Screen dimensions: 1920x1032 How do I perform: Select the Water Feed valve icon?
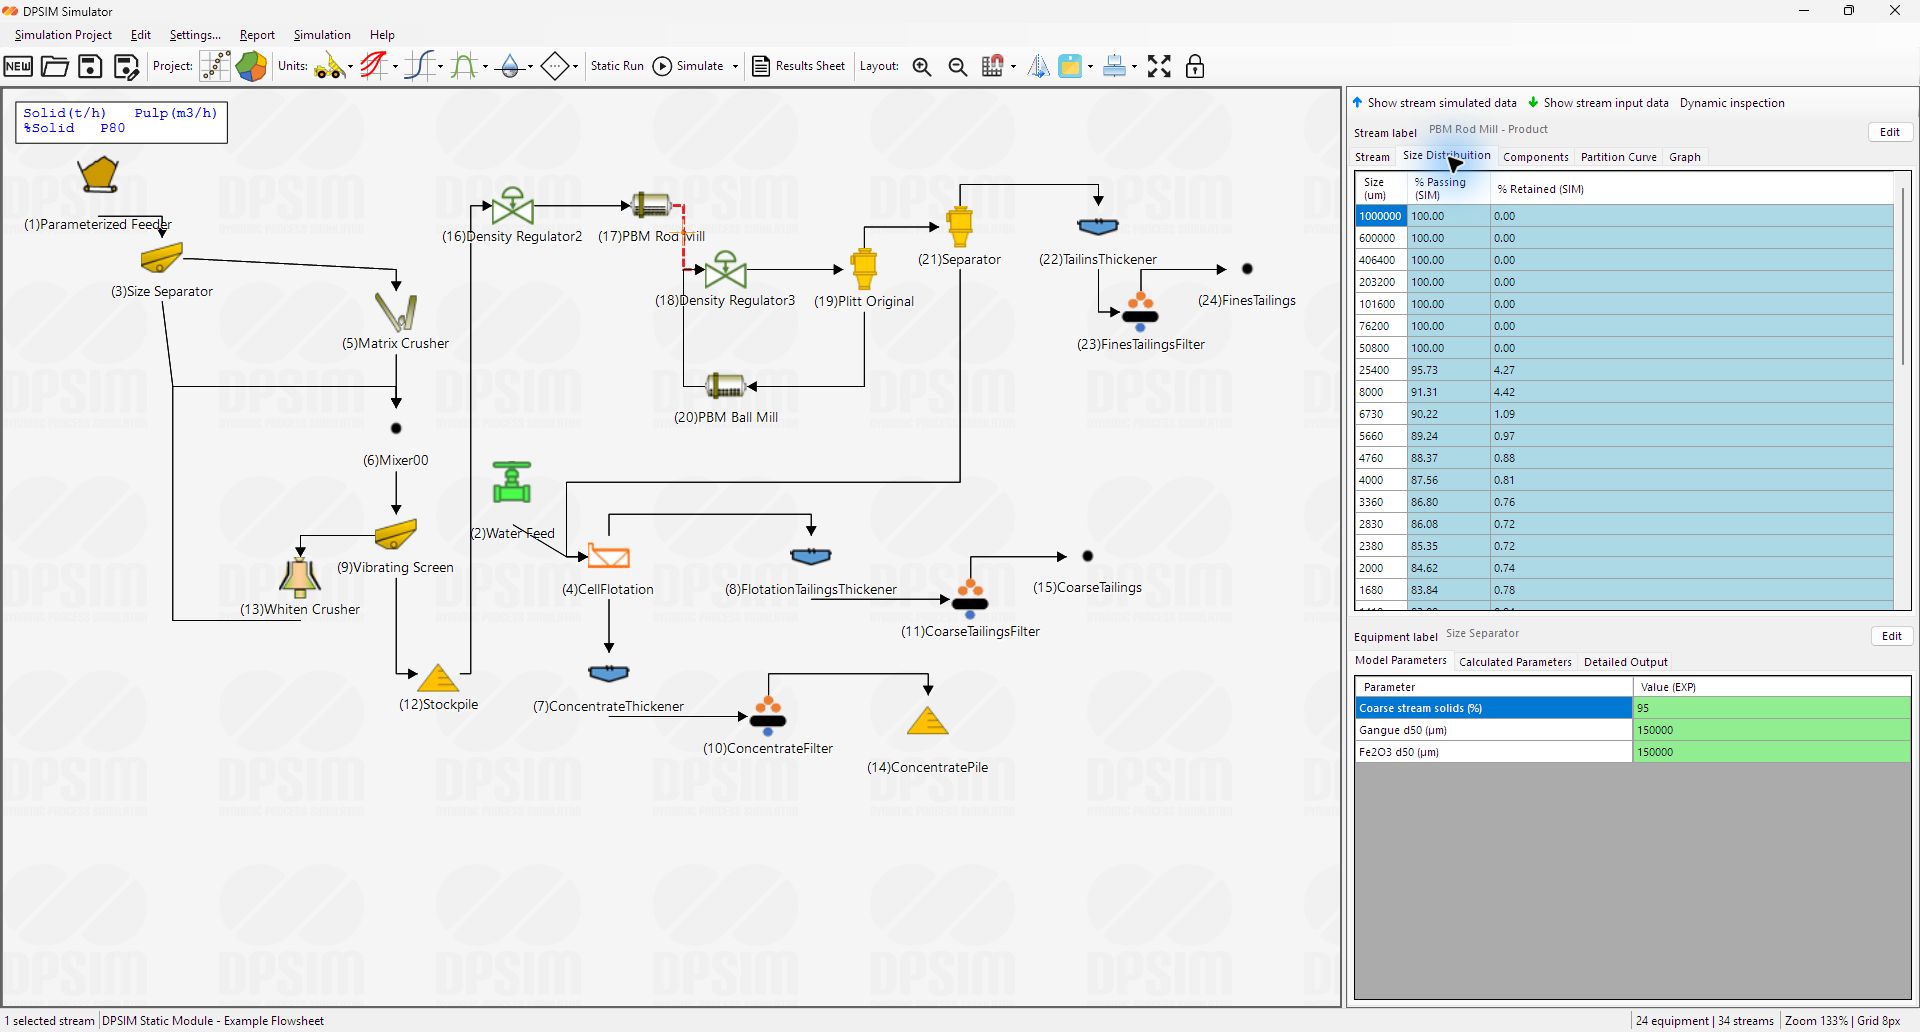[x=512, y=482]
